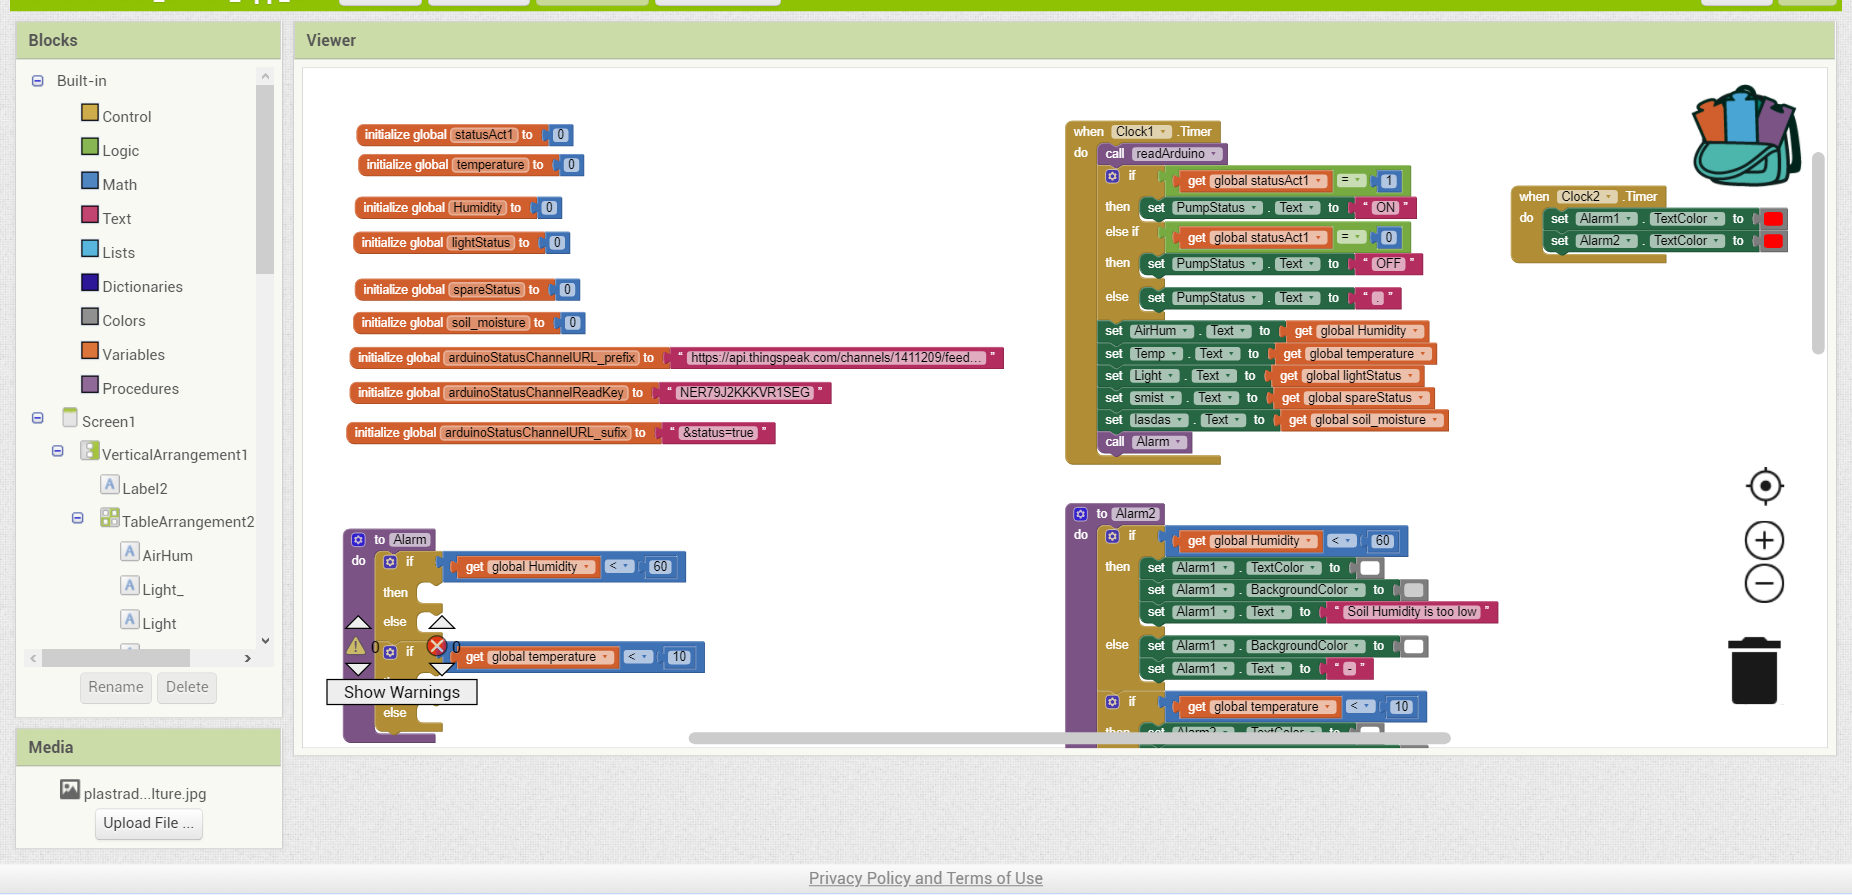The height and width of the screenshot is (895, 1852).
Task: Open the Clock1 component dropdown
Action: point(1141,132)
